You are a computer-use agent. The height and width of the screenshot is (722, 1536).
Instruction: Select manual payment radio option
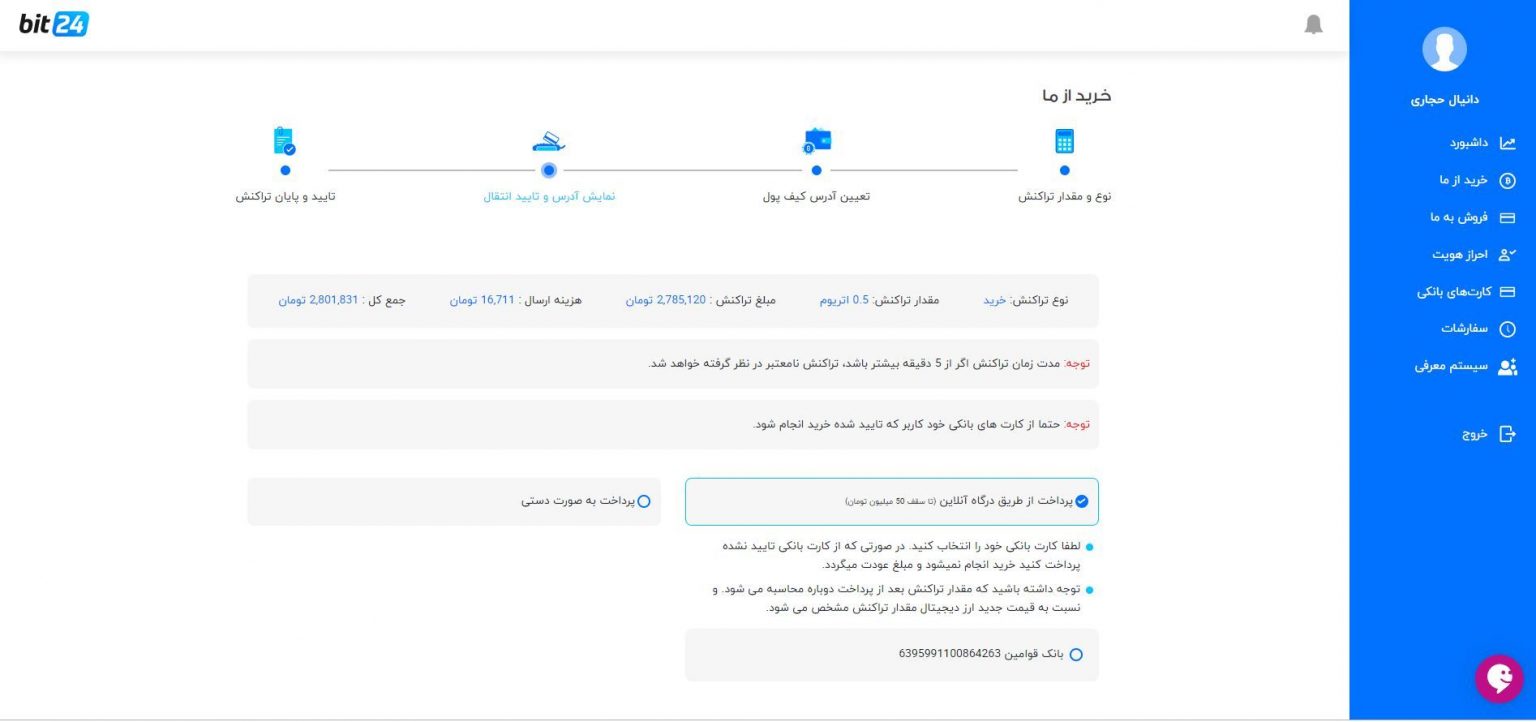[643, 502]
